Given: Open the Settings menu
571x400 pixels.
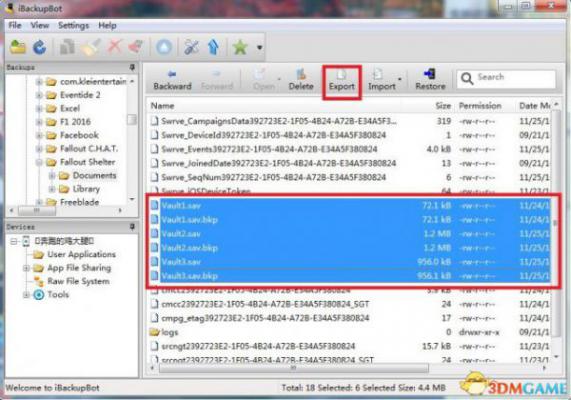Looking at the screenshot, I should pyautogui.click(x=74, y=25).
